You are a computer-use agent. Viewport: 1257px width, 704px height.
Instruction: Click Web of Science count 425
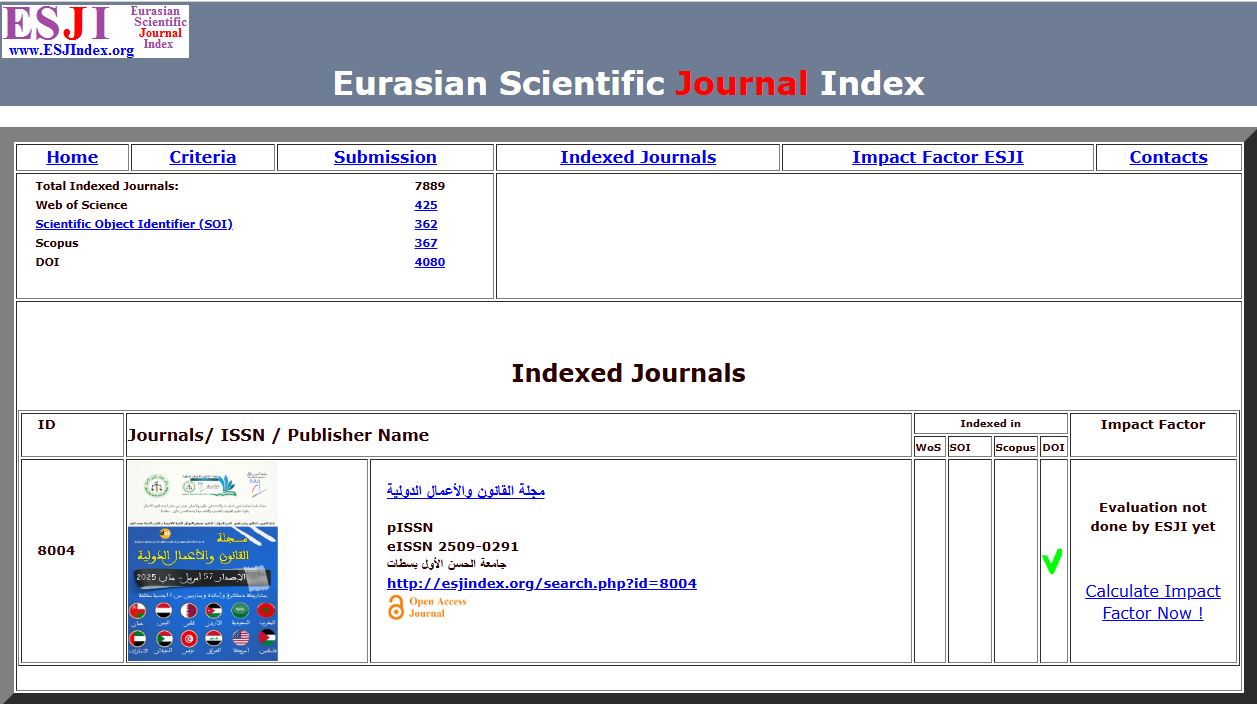click(x=426, y=205)
